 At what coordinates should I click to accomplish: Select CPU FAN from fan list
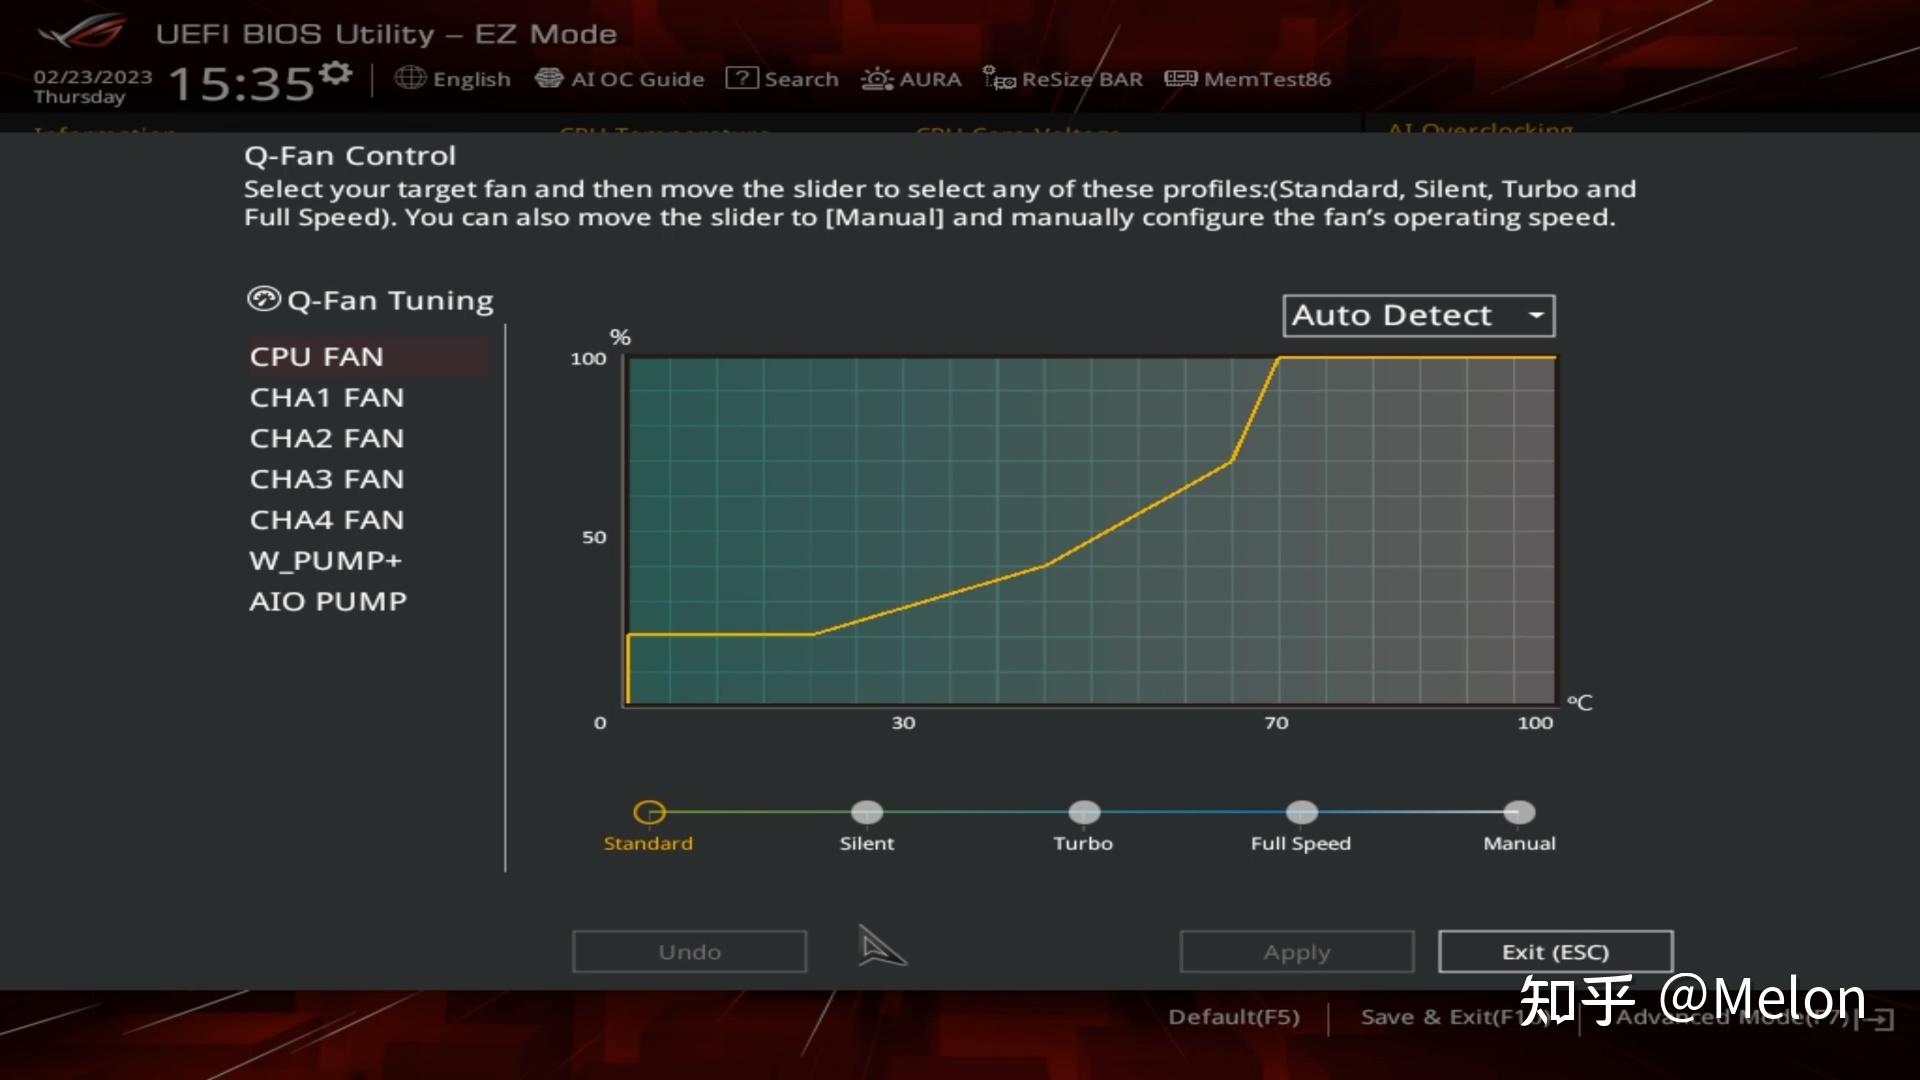pyautogui.click(x=316, y=356)
